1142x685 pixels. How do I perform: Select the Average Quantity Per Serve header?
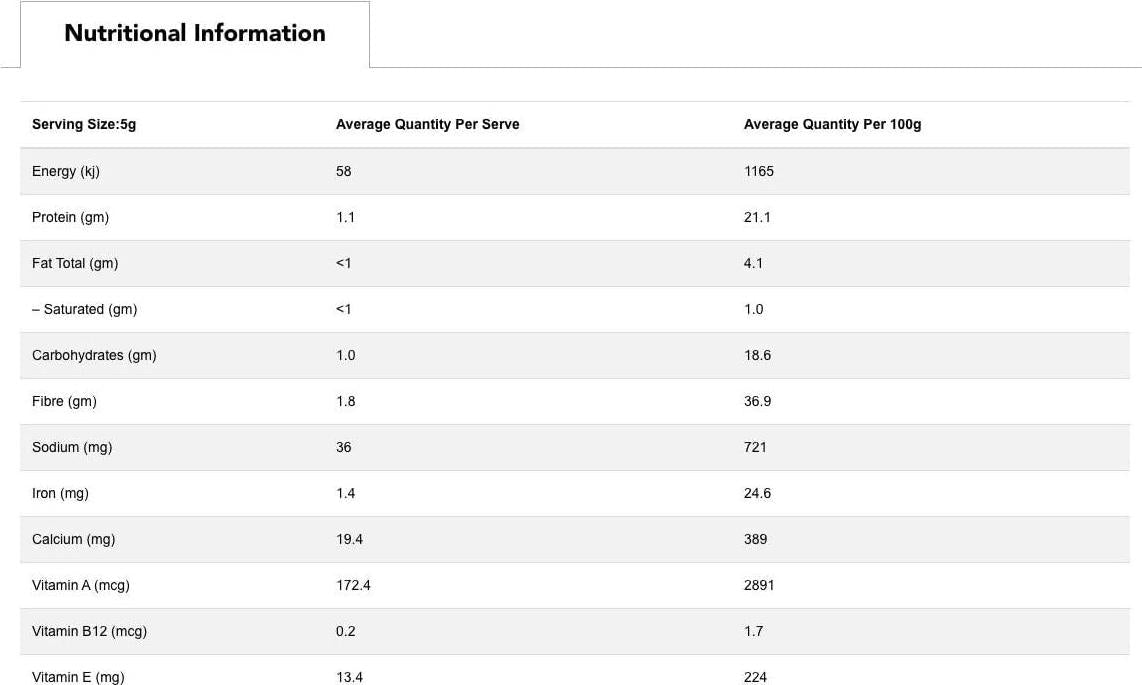[x=427, y=125]
